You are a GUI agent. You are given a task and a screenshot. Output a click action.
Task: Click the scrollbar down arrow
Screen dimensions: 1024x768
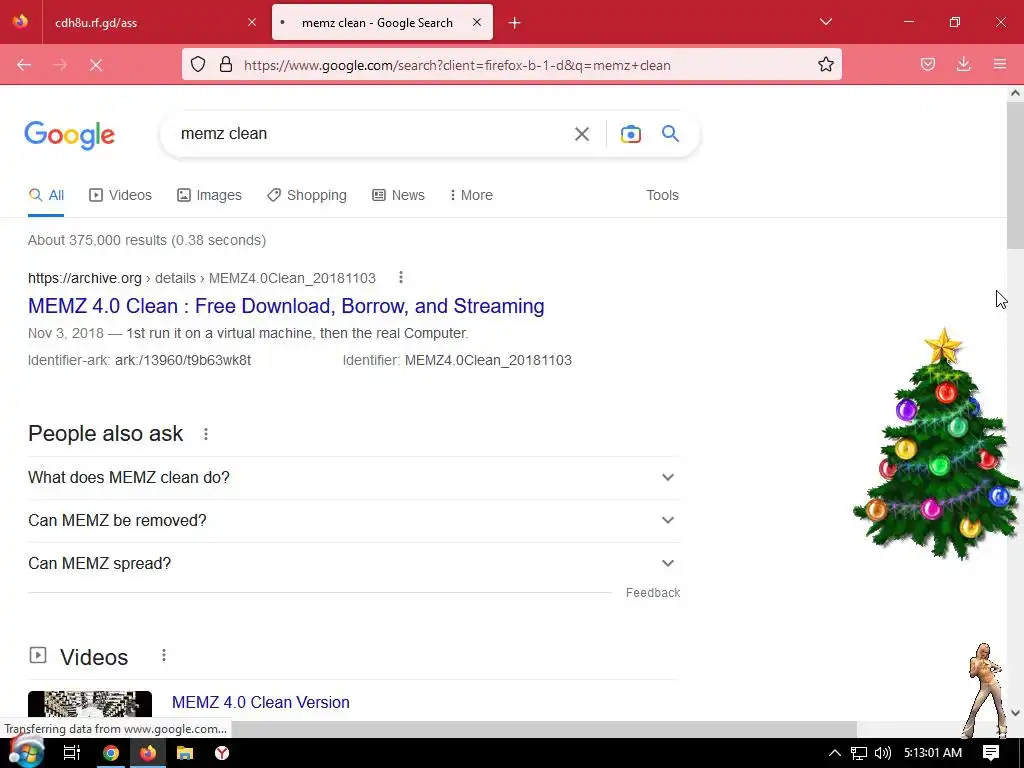(1015, 713)
